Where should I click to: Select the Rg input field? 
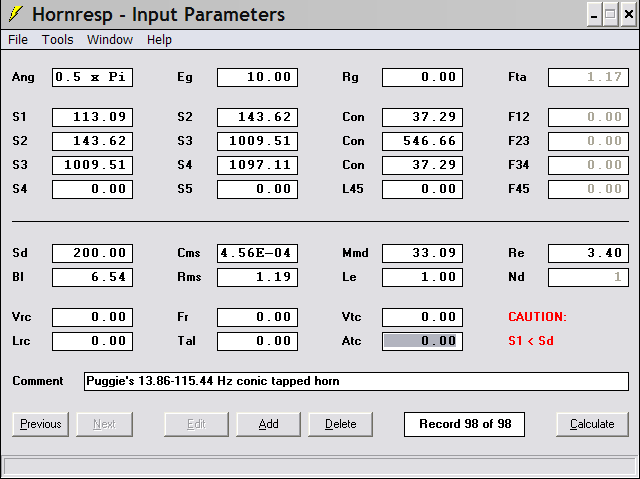[422, 77]
